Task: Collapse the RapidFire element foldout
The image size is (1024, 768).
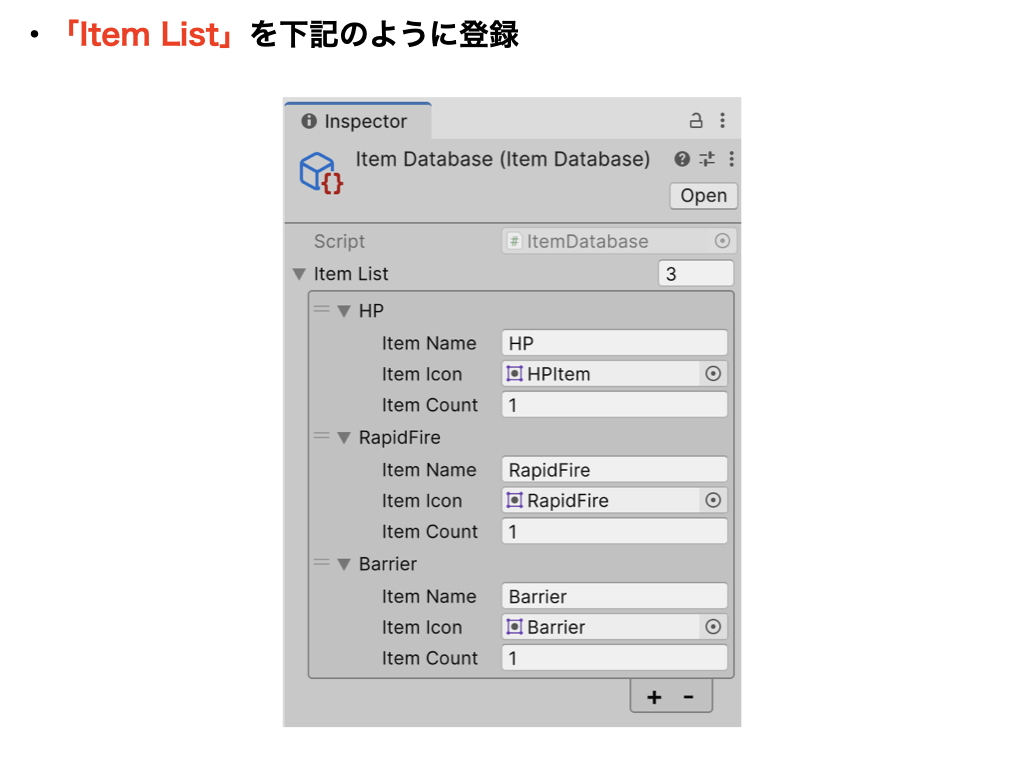Action: pyautogui.click(x=344, y=438)
